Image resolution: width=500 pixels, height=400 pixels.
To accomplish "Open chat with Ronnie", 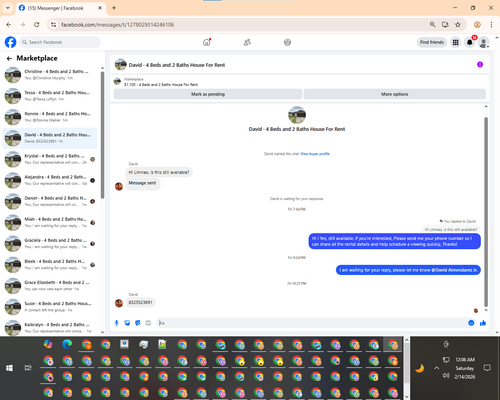I will [x=50, y=117].
